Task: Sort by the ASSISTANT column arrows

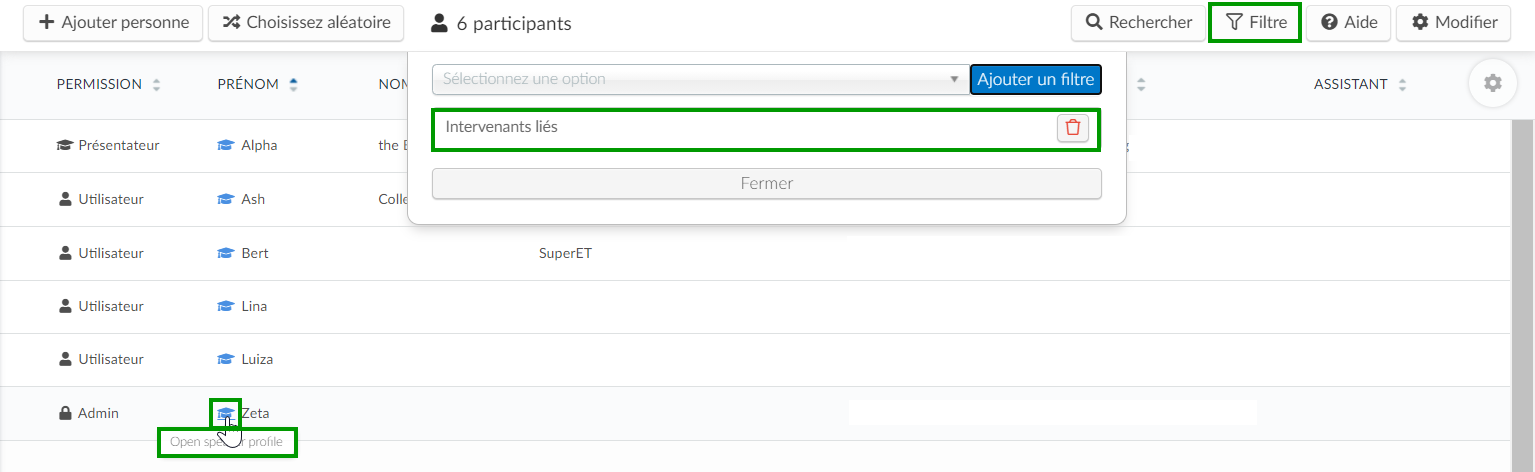Action: [x=1402, y=85]
